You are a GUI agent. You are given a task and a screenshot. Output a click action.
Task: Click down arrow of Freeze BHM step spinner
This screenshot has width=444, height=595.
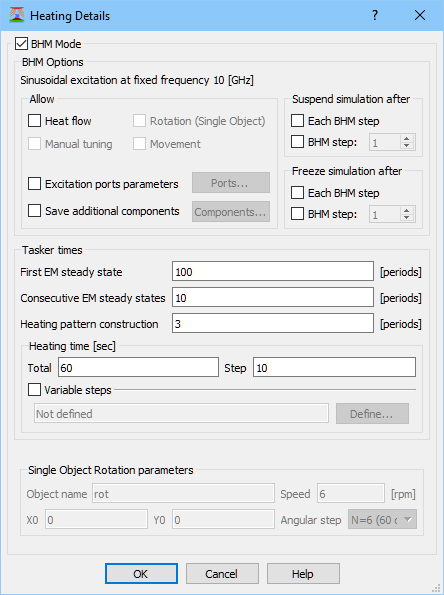(407, 217)
